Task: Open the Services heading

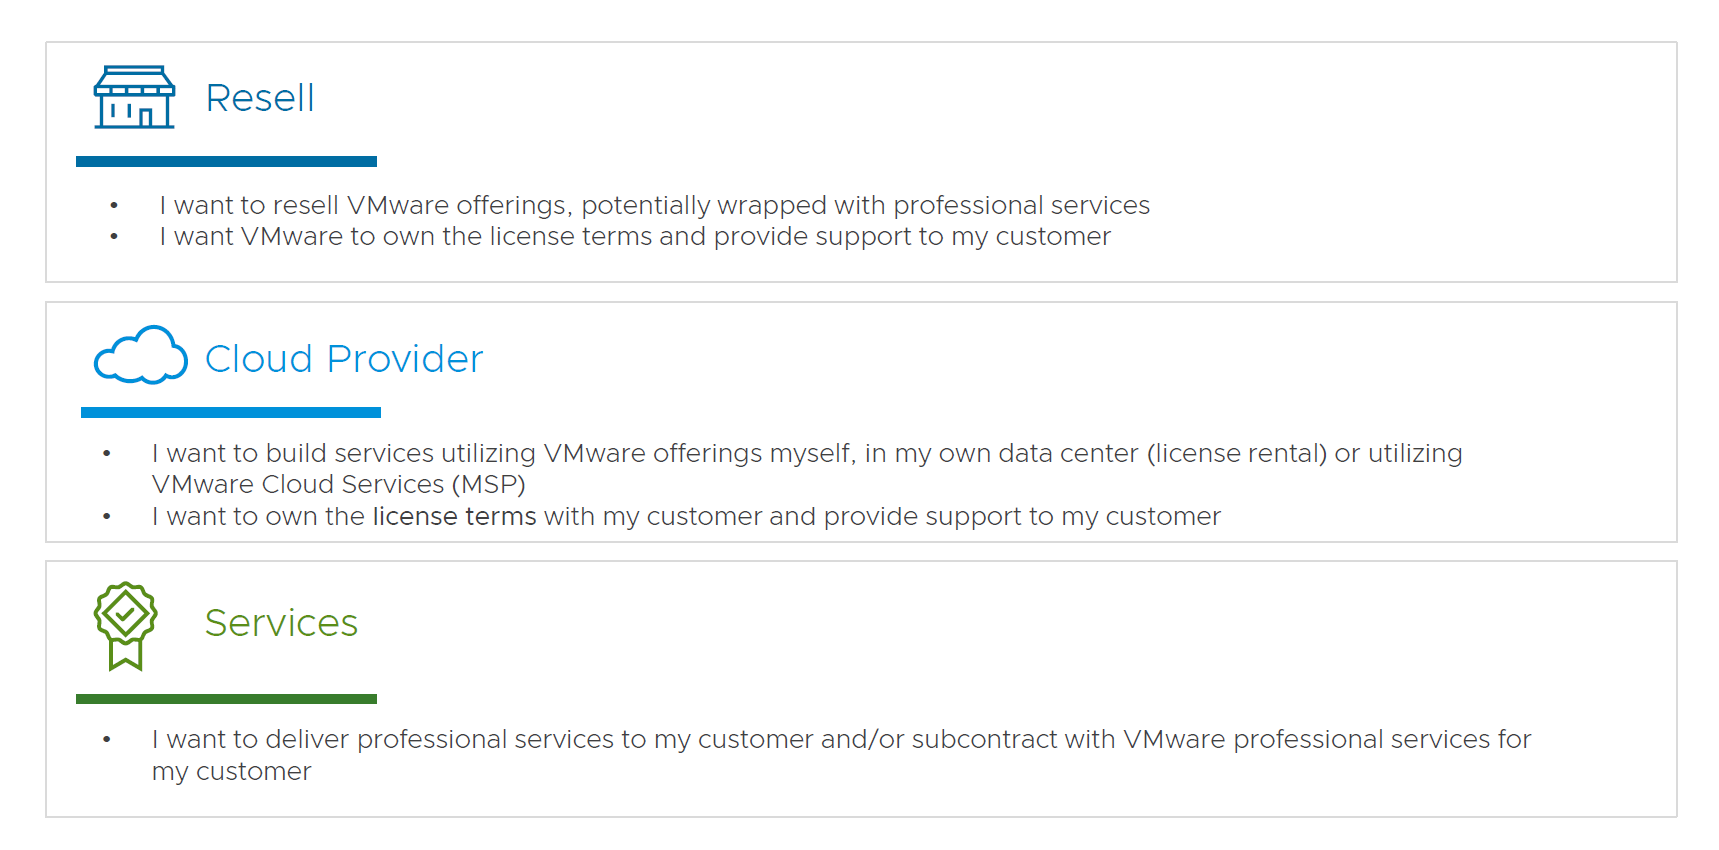Action: 281,623
